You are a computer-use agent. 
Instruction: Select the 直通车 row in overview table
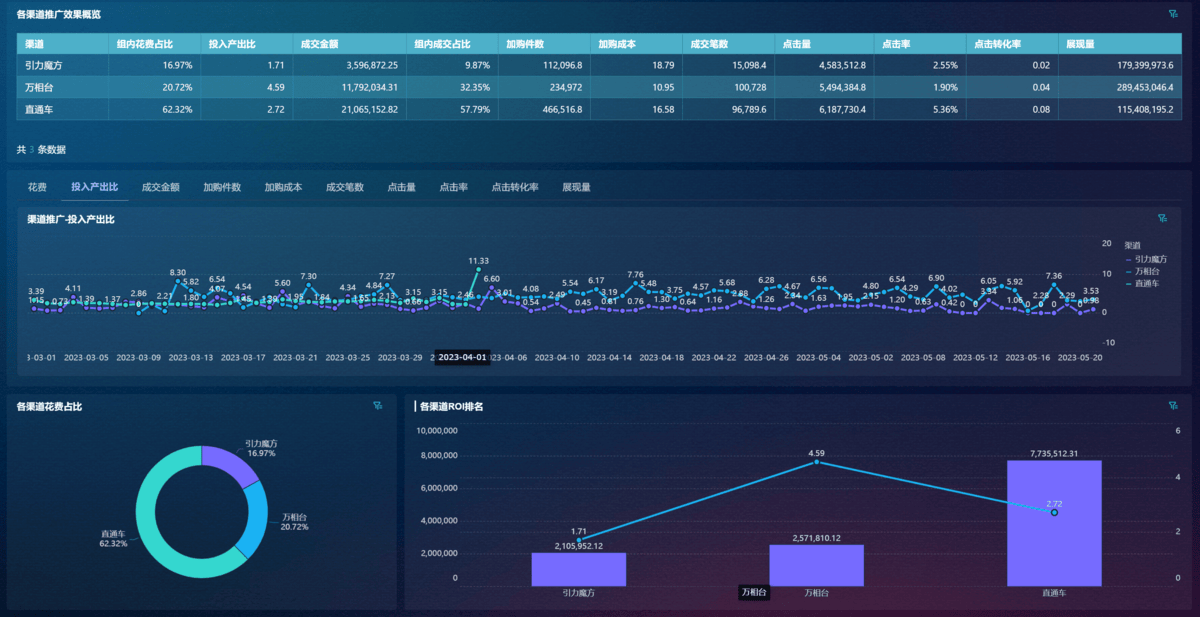pyautogui.click(x=40, y=109)
